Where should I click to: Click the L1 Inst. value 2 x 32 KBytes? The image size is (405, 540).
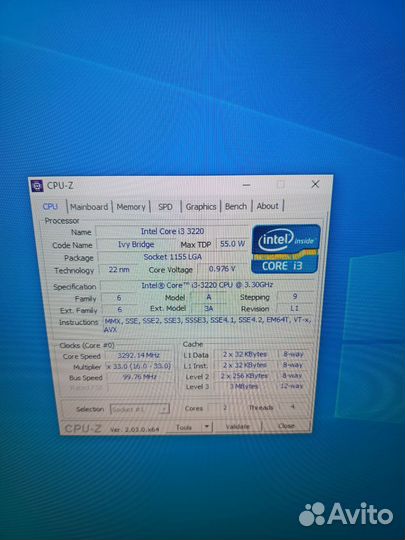(x=245, y=365)
